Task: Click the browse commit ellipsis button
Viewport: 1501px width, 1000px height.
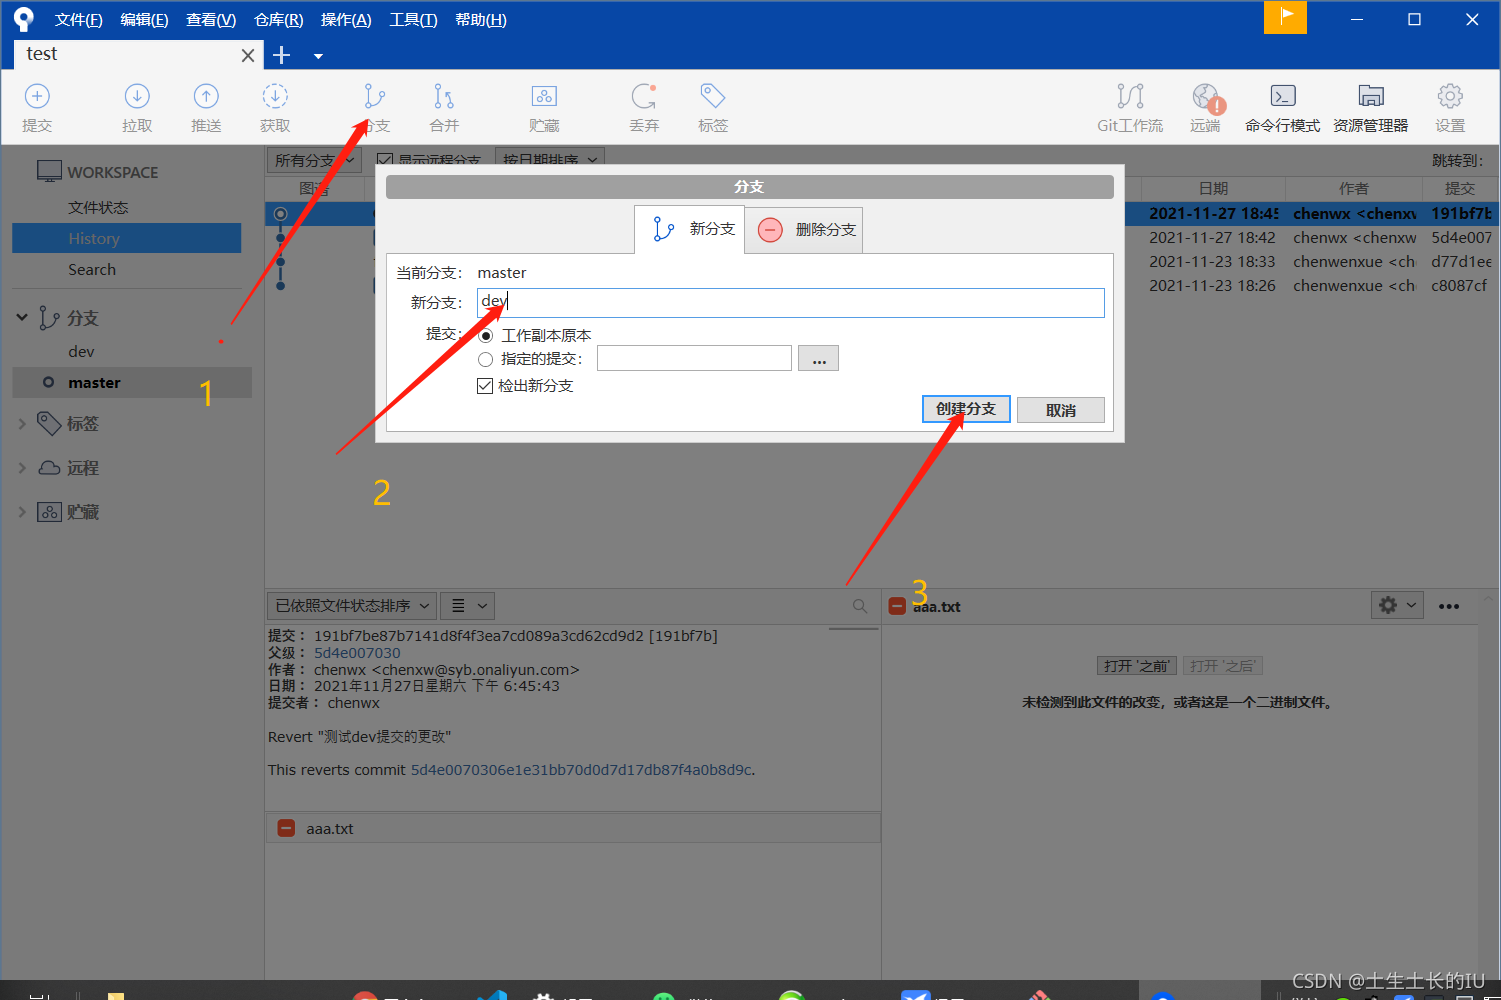Action: pos(818,358)
